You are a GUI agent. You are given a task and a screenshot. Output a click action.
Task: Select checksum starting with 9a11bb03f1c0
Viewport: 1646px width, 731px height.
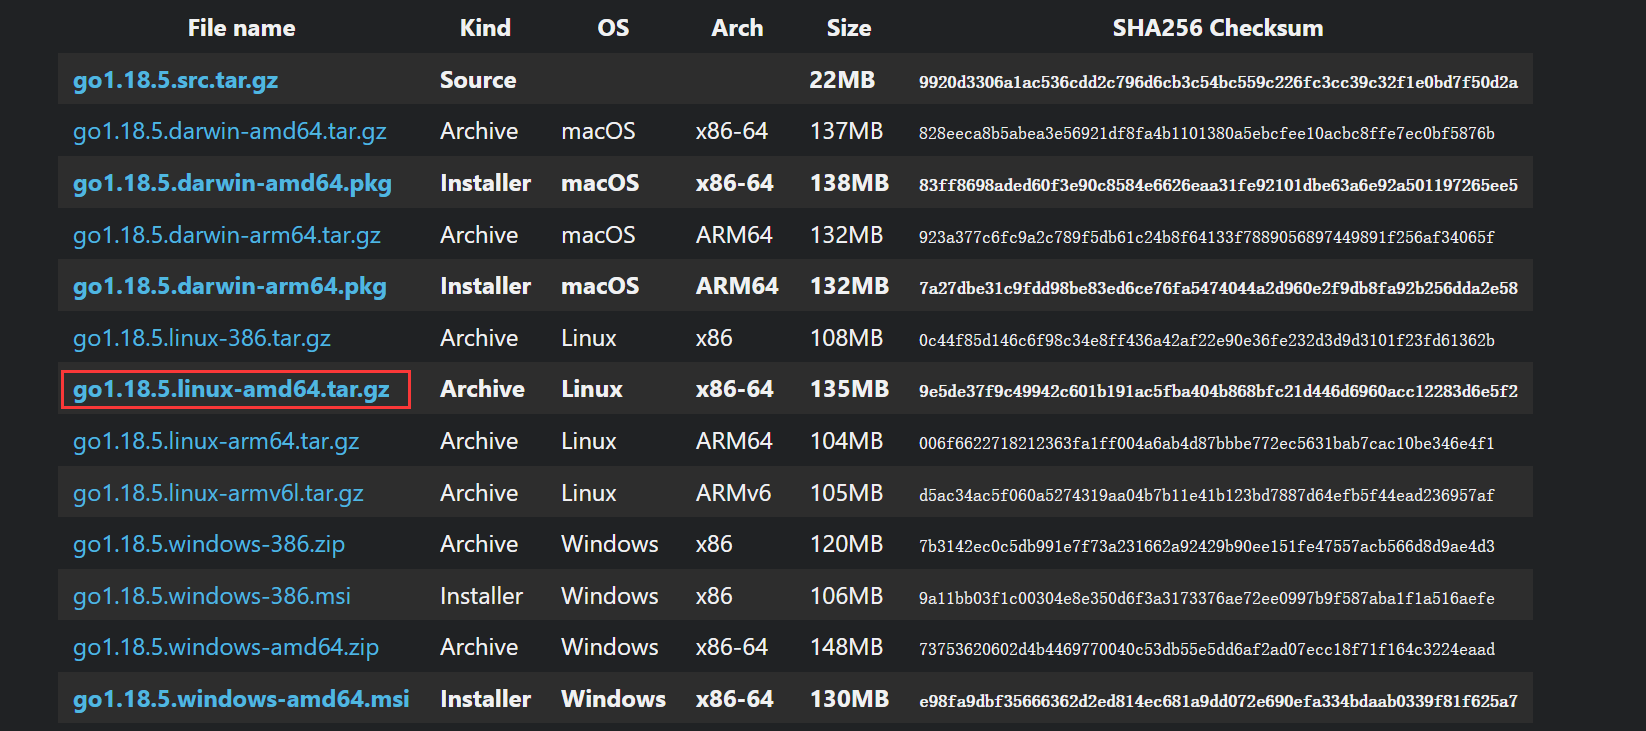[x=1207, y=598]
